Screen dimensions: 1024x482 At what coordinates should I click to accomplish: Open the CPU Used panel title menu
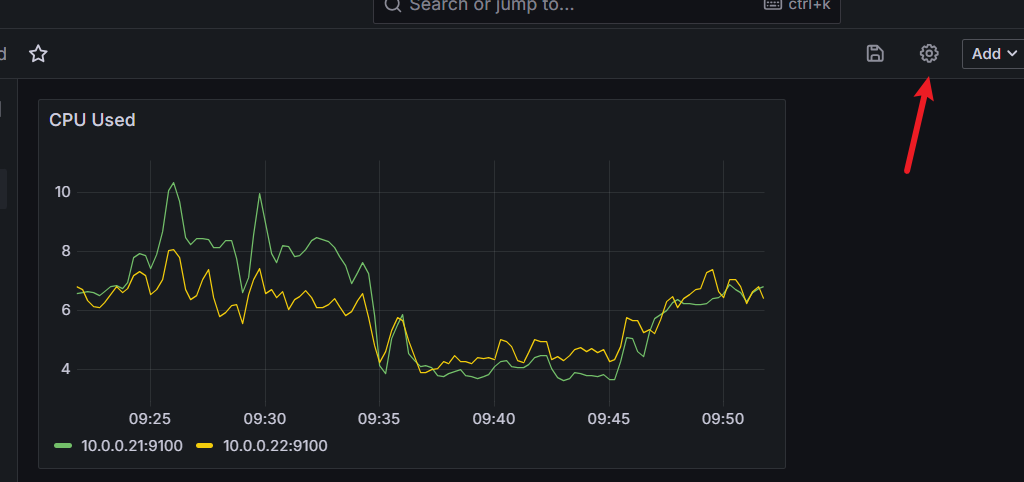(92, 120)
